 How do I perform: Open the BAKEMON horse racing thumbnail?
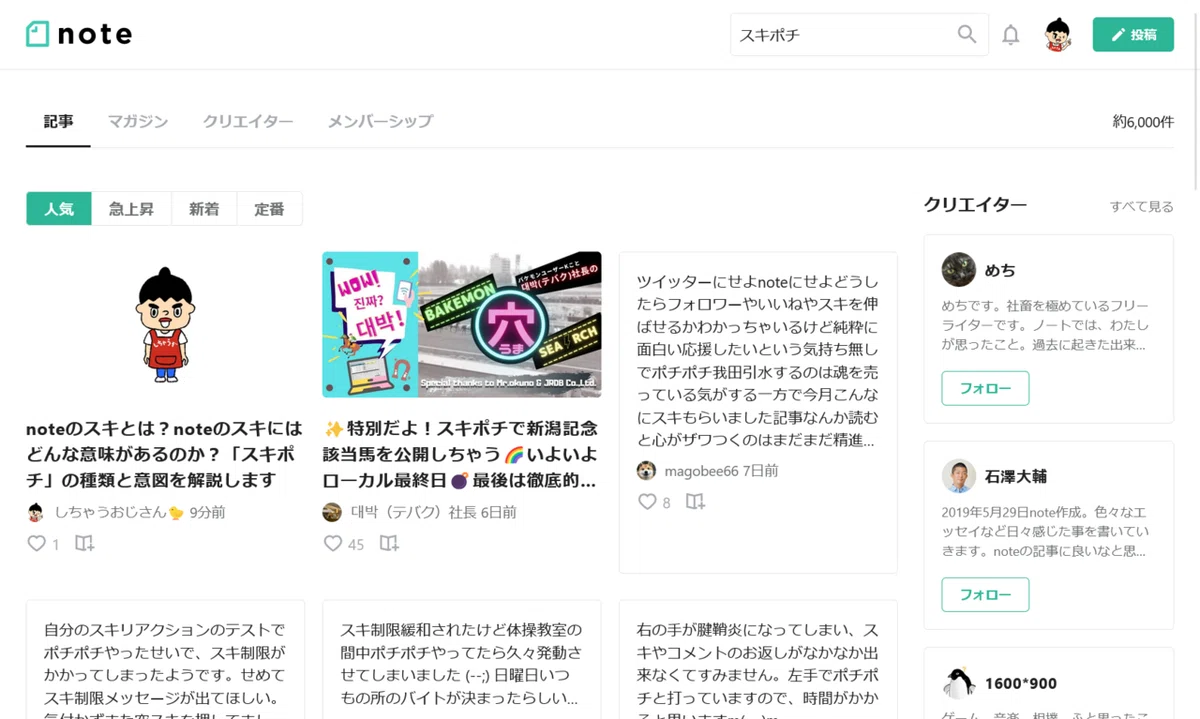462,325
